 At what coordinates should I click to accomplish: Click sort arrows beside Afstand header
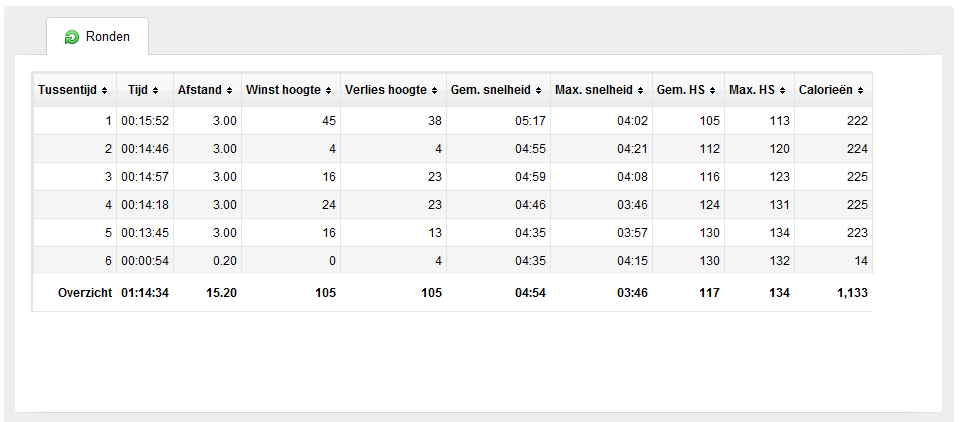click(229, 91)
